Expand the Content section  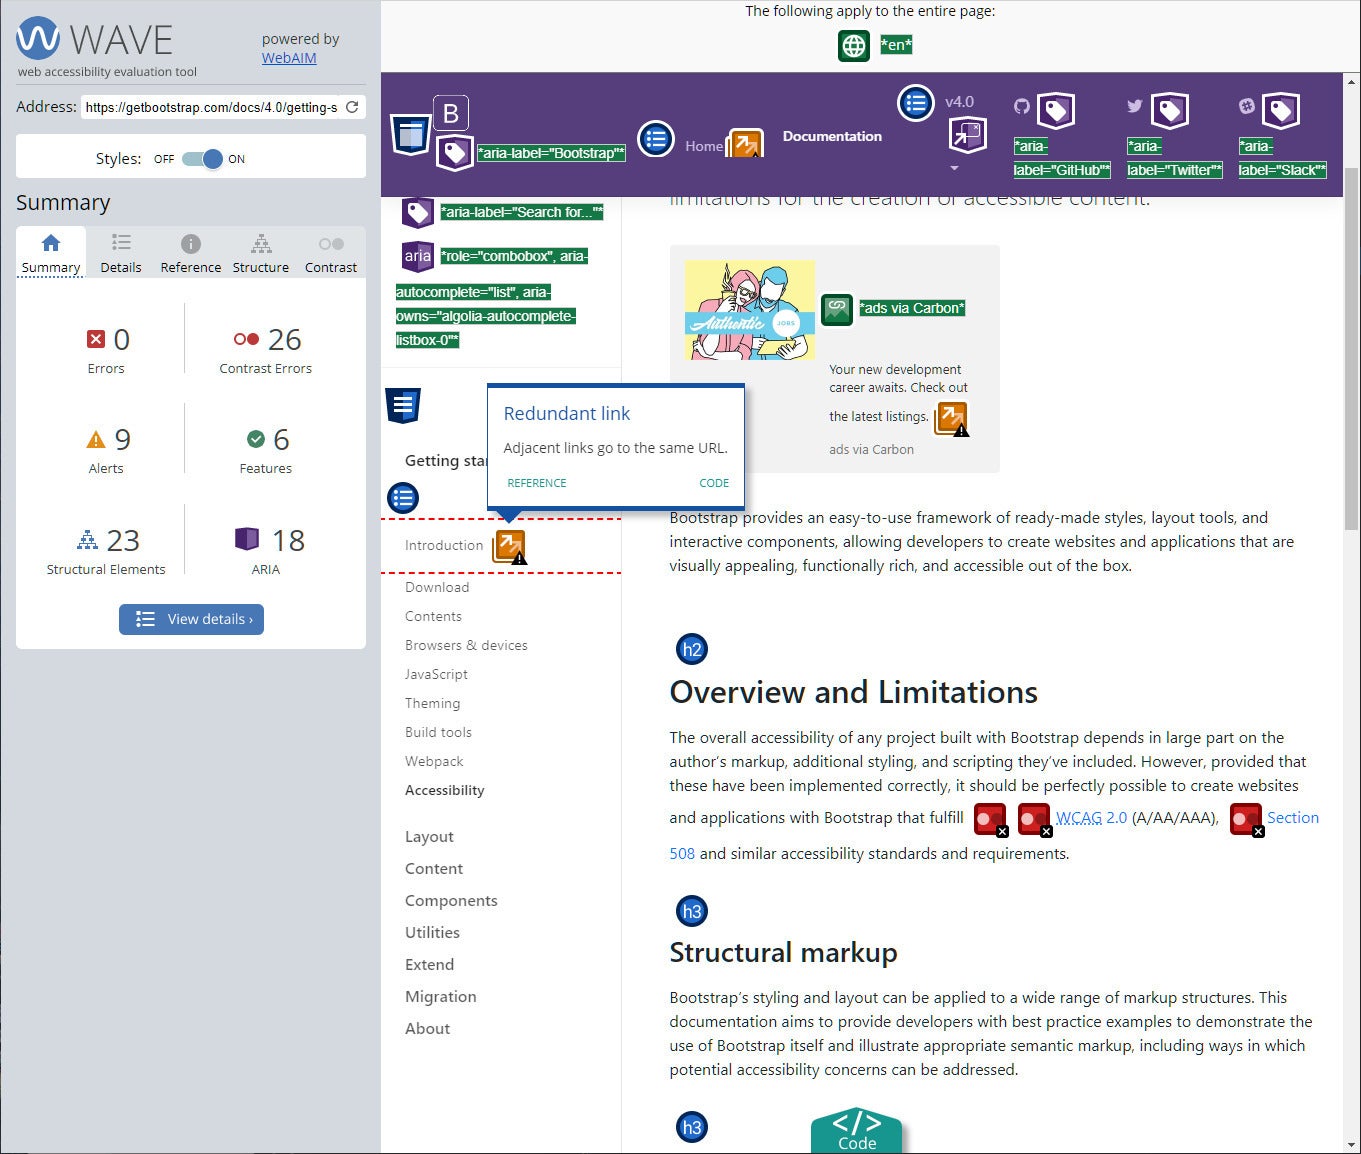click(x=434, y=869)
